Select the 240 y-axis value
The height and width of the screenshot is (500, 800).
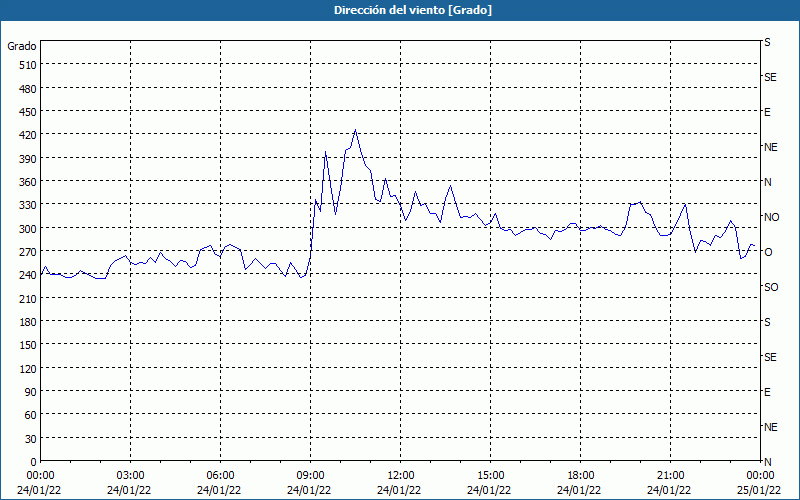pyautogui.click(x=28, y=276)
